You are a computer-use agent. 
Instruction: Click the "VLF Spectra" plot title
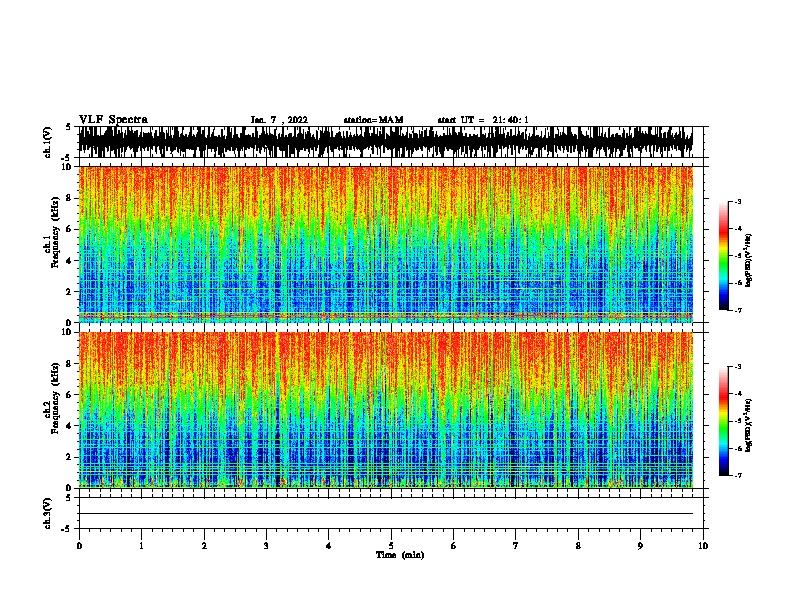point(113,120)
